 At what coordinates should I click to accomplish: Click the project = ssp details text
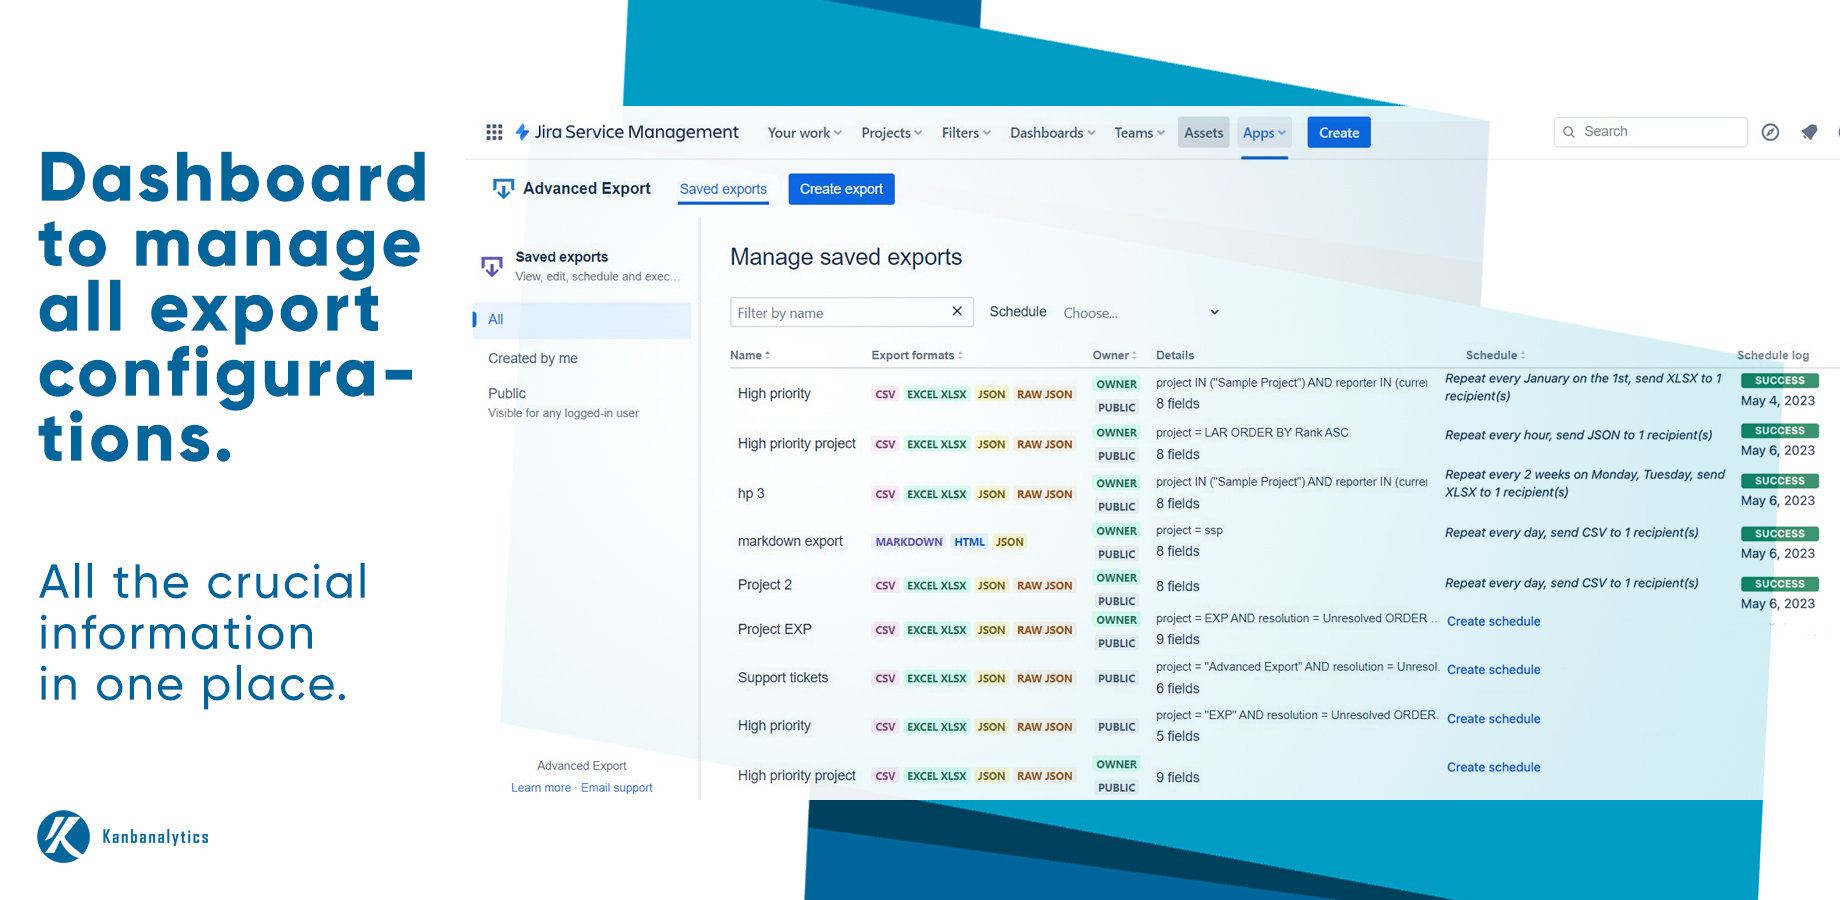click(x=1189, y=530)
